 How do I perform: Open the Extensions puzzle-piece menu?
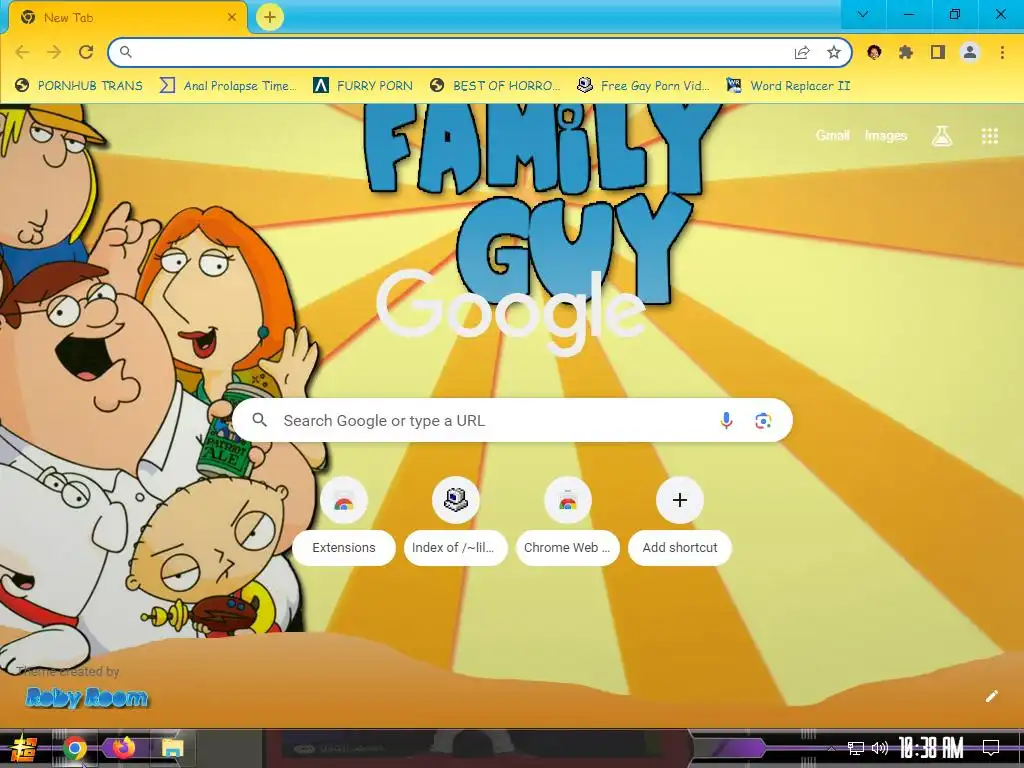906,52
